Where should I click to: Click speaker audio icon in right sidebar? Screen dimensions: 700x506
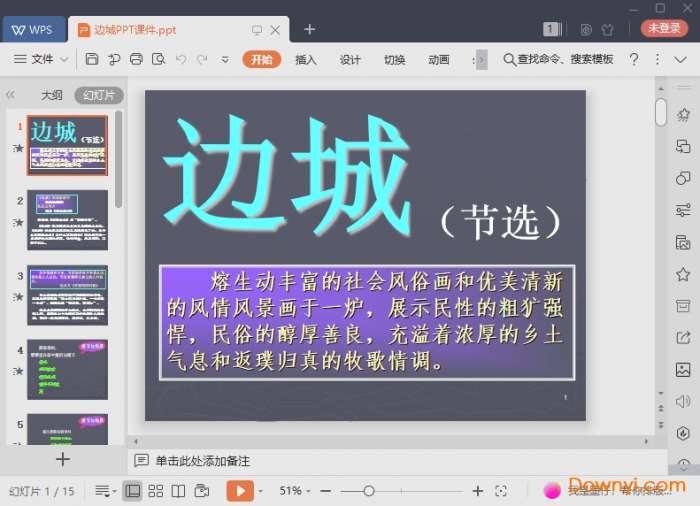683,401
